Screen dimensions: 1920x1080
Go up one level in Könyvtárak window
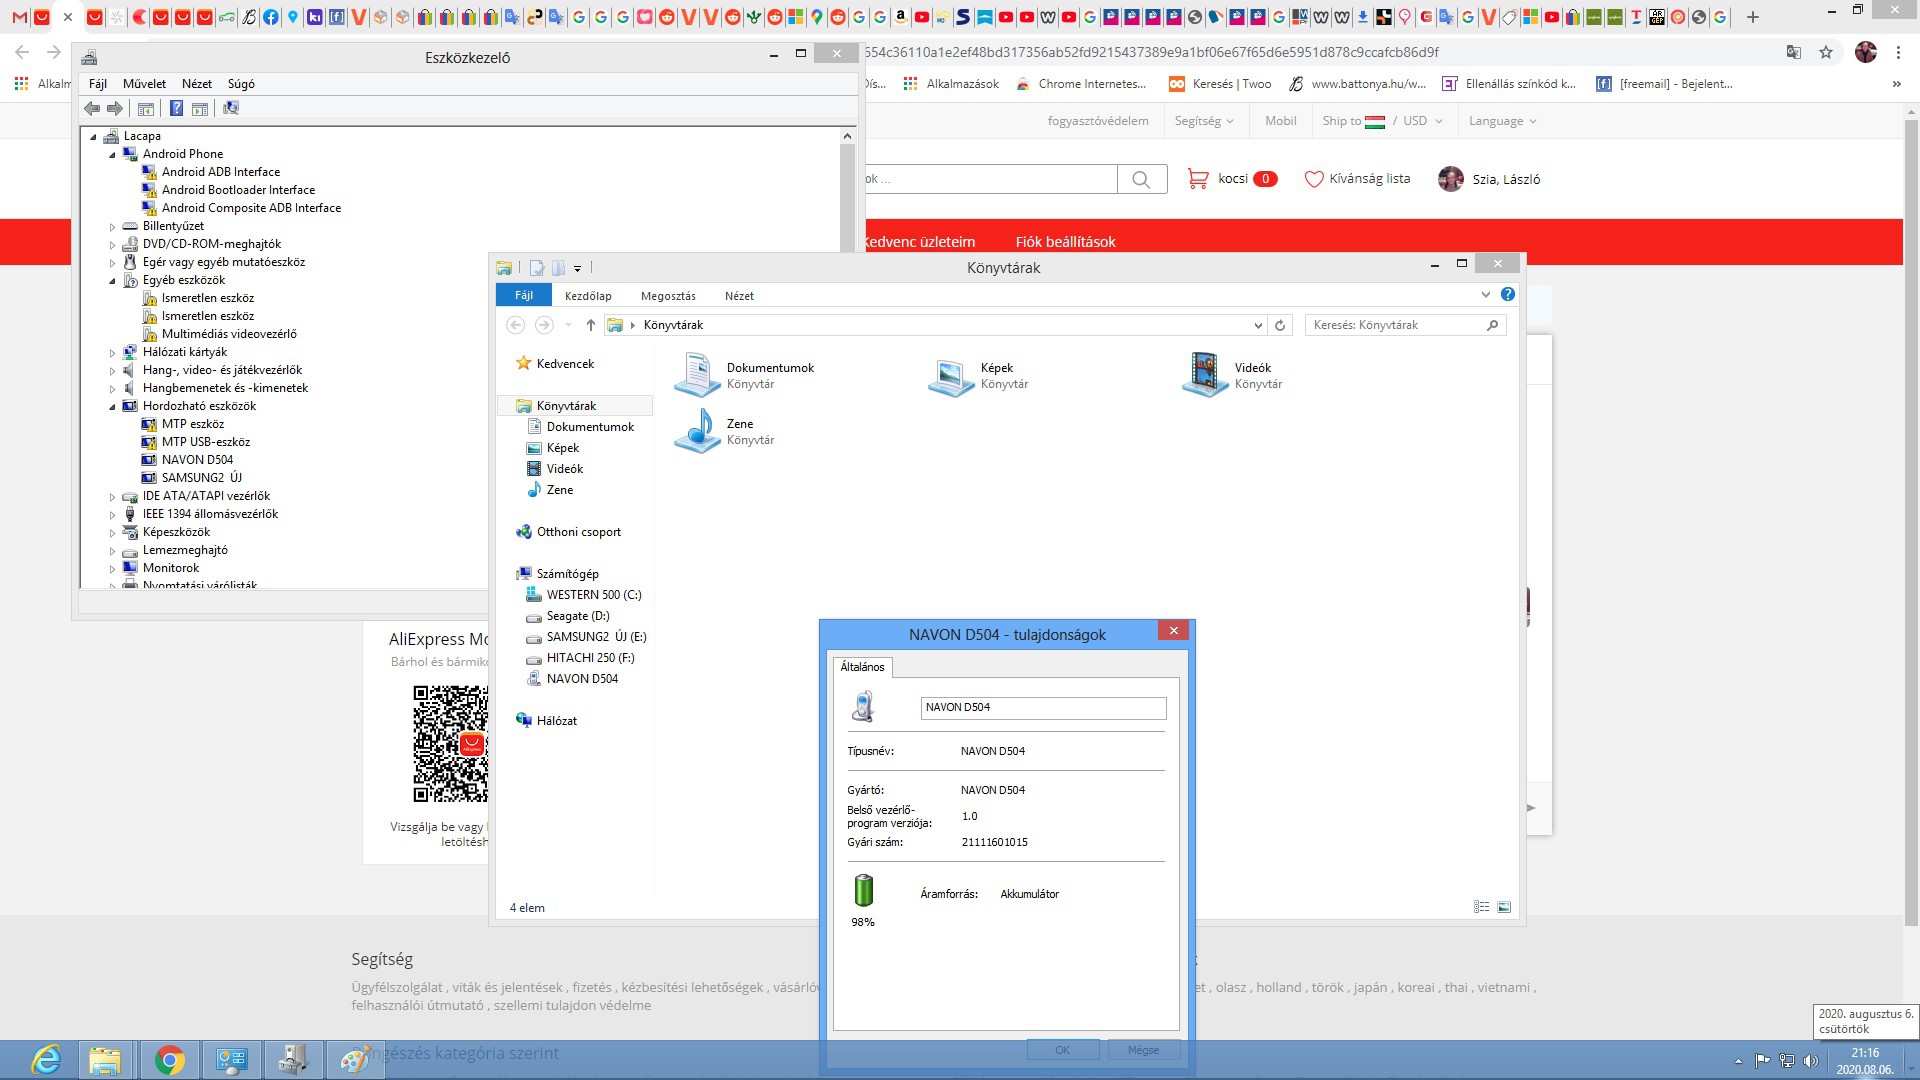591,325
